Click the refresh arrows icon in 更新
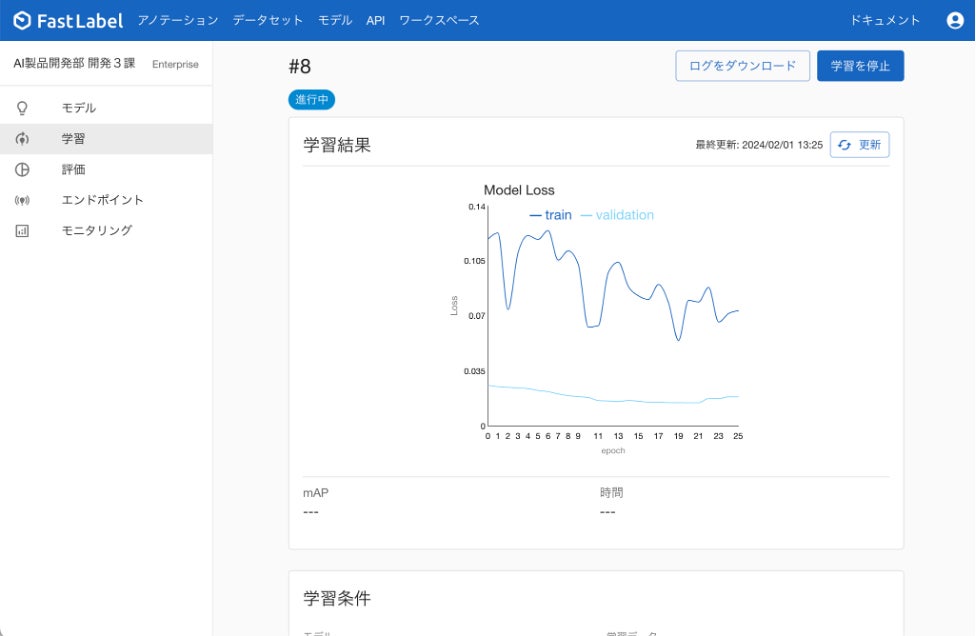The width and height of the screenshot is (976, 636). click(844, 145)
